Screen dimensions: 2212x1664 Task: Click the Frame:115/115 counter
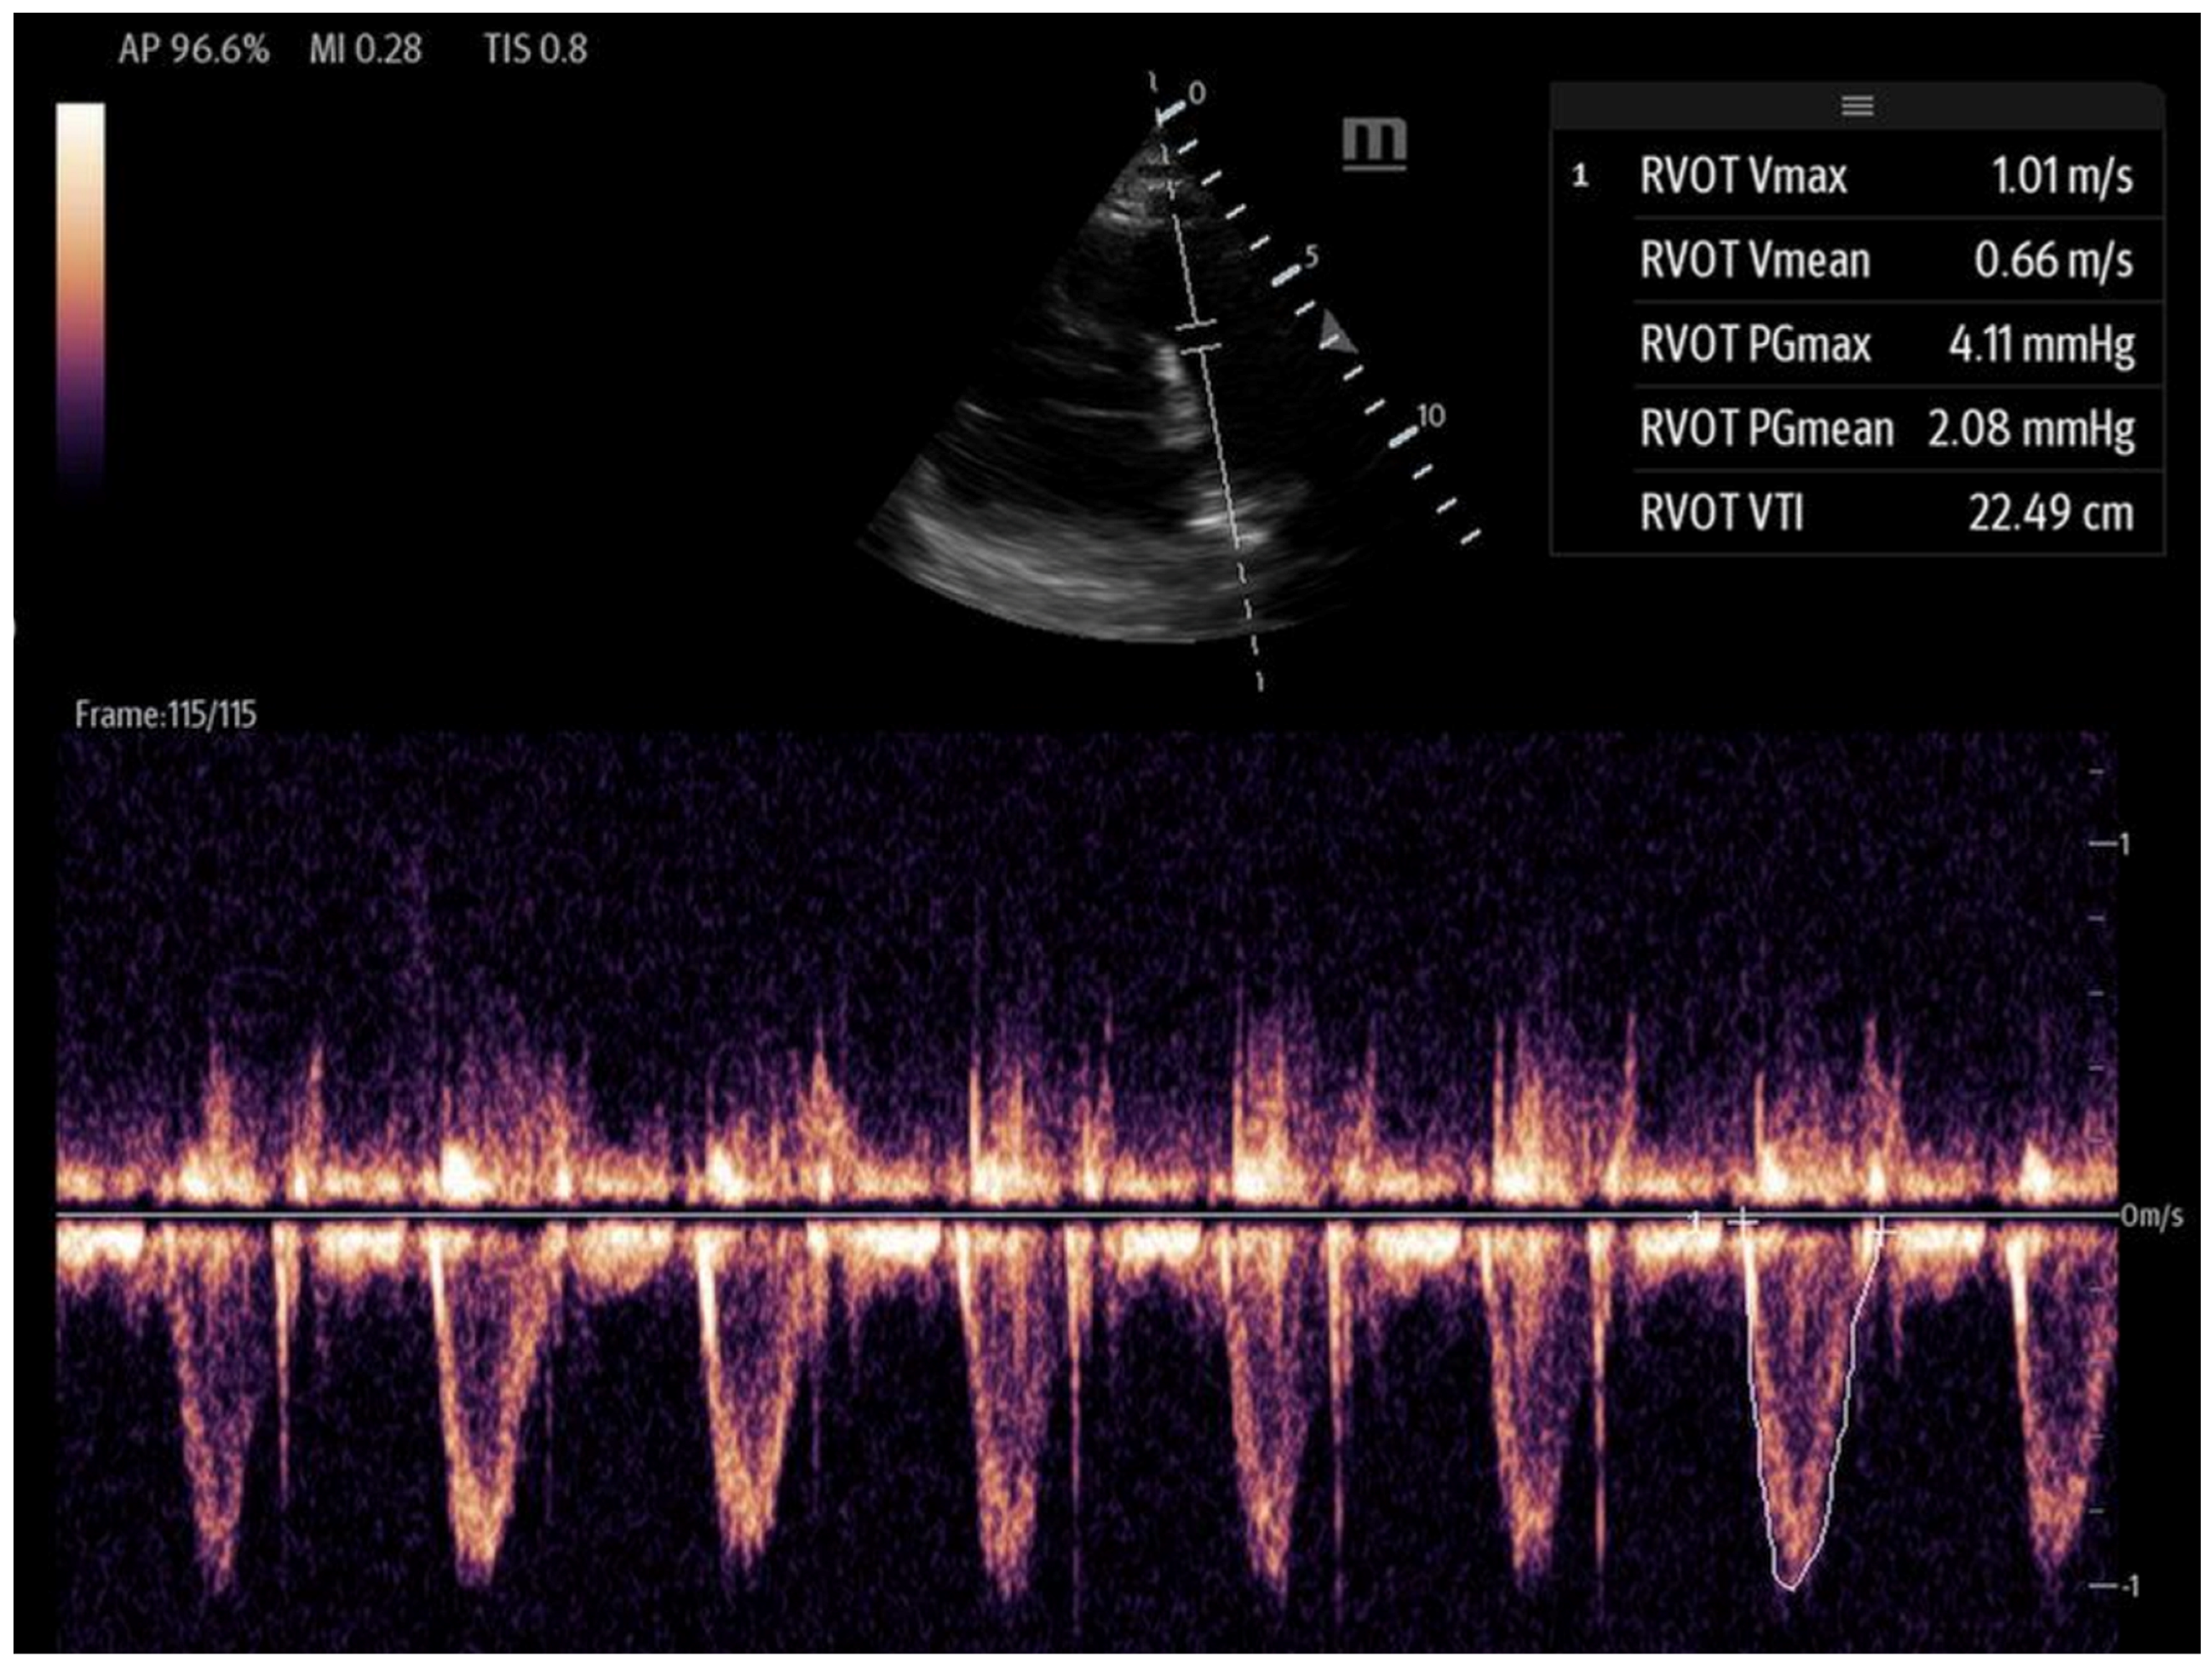coord(166,714)
